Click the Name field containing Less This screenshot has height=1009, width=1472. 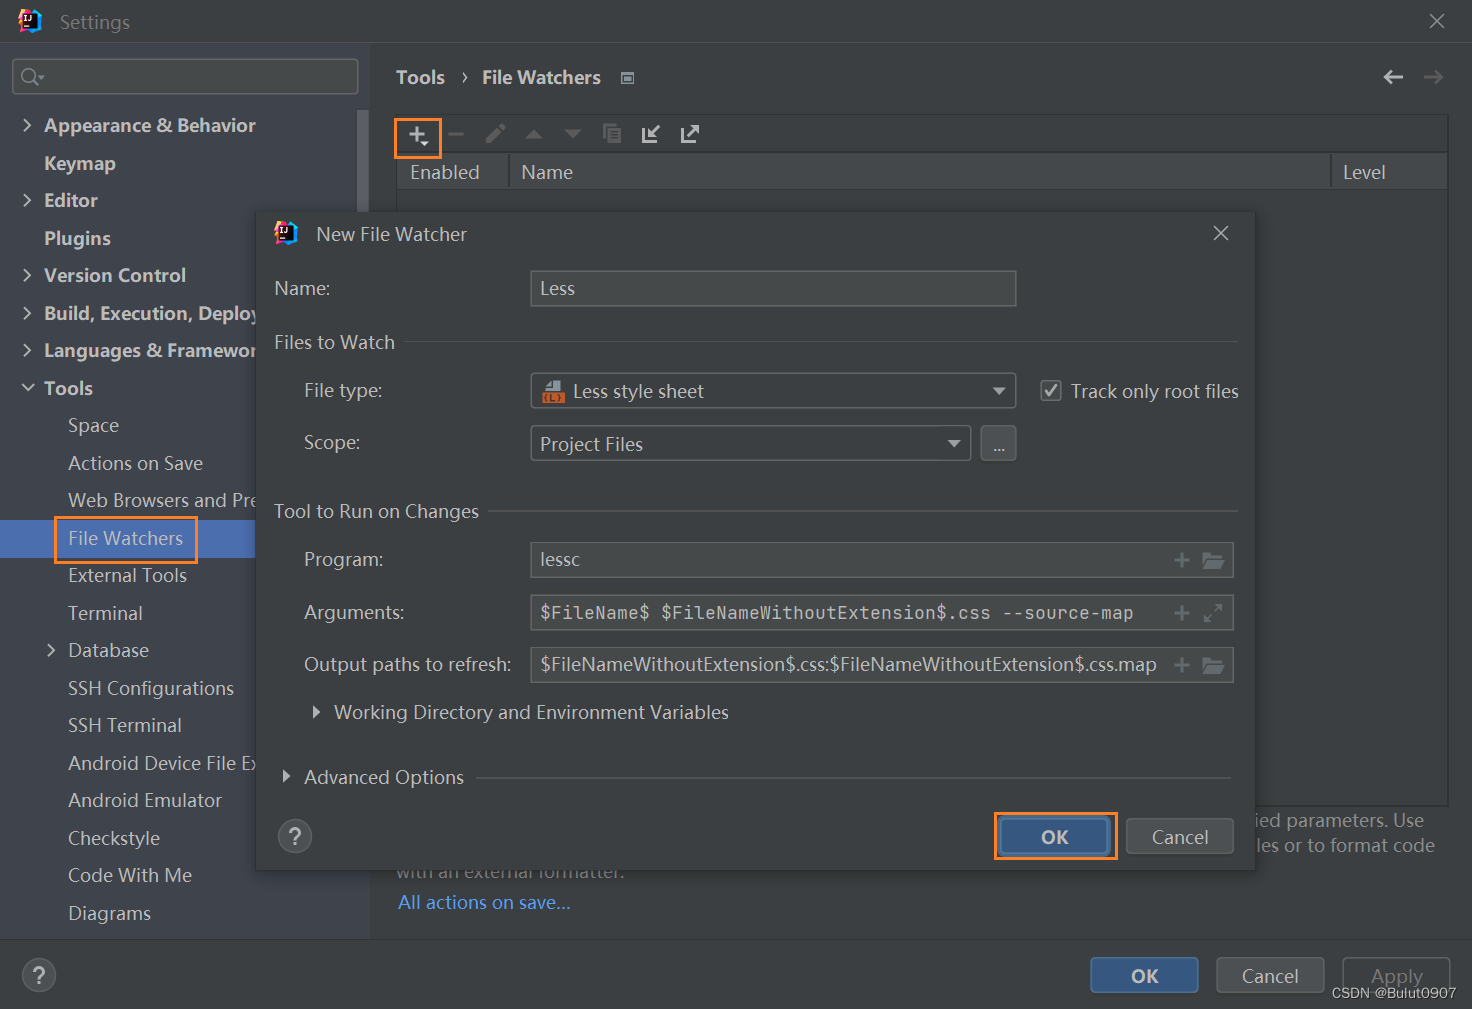773,288
